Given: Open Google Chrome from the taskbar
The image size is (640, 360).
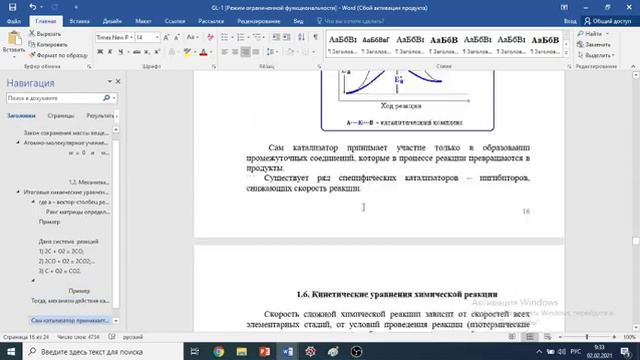Looking at the screenshot, I should (219, 351).
